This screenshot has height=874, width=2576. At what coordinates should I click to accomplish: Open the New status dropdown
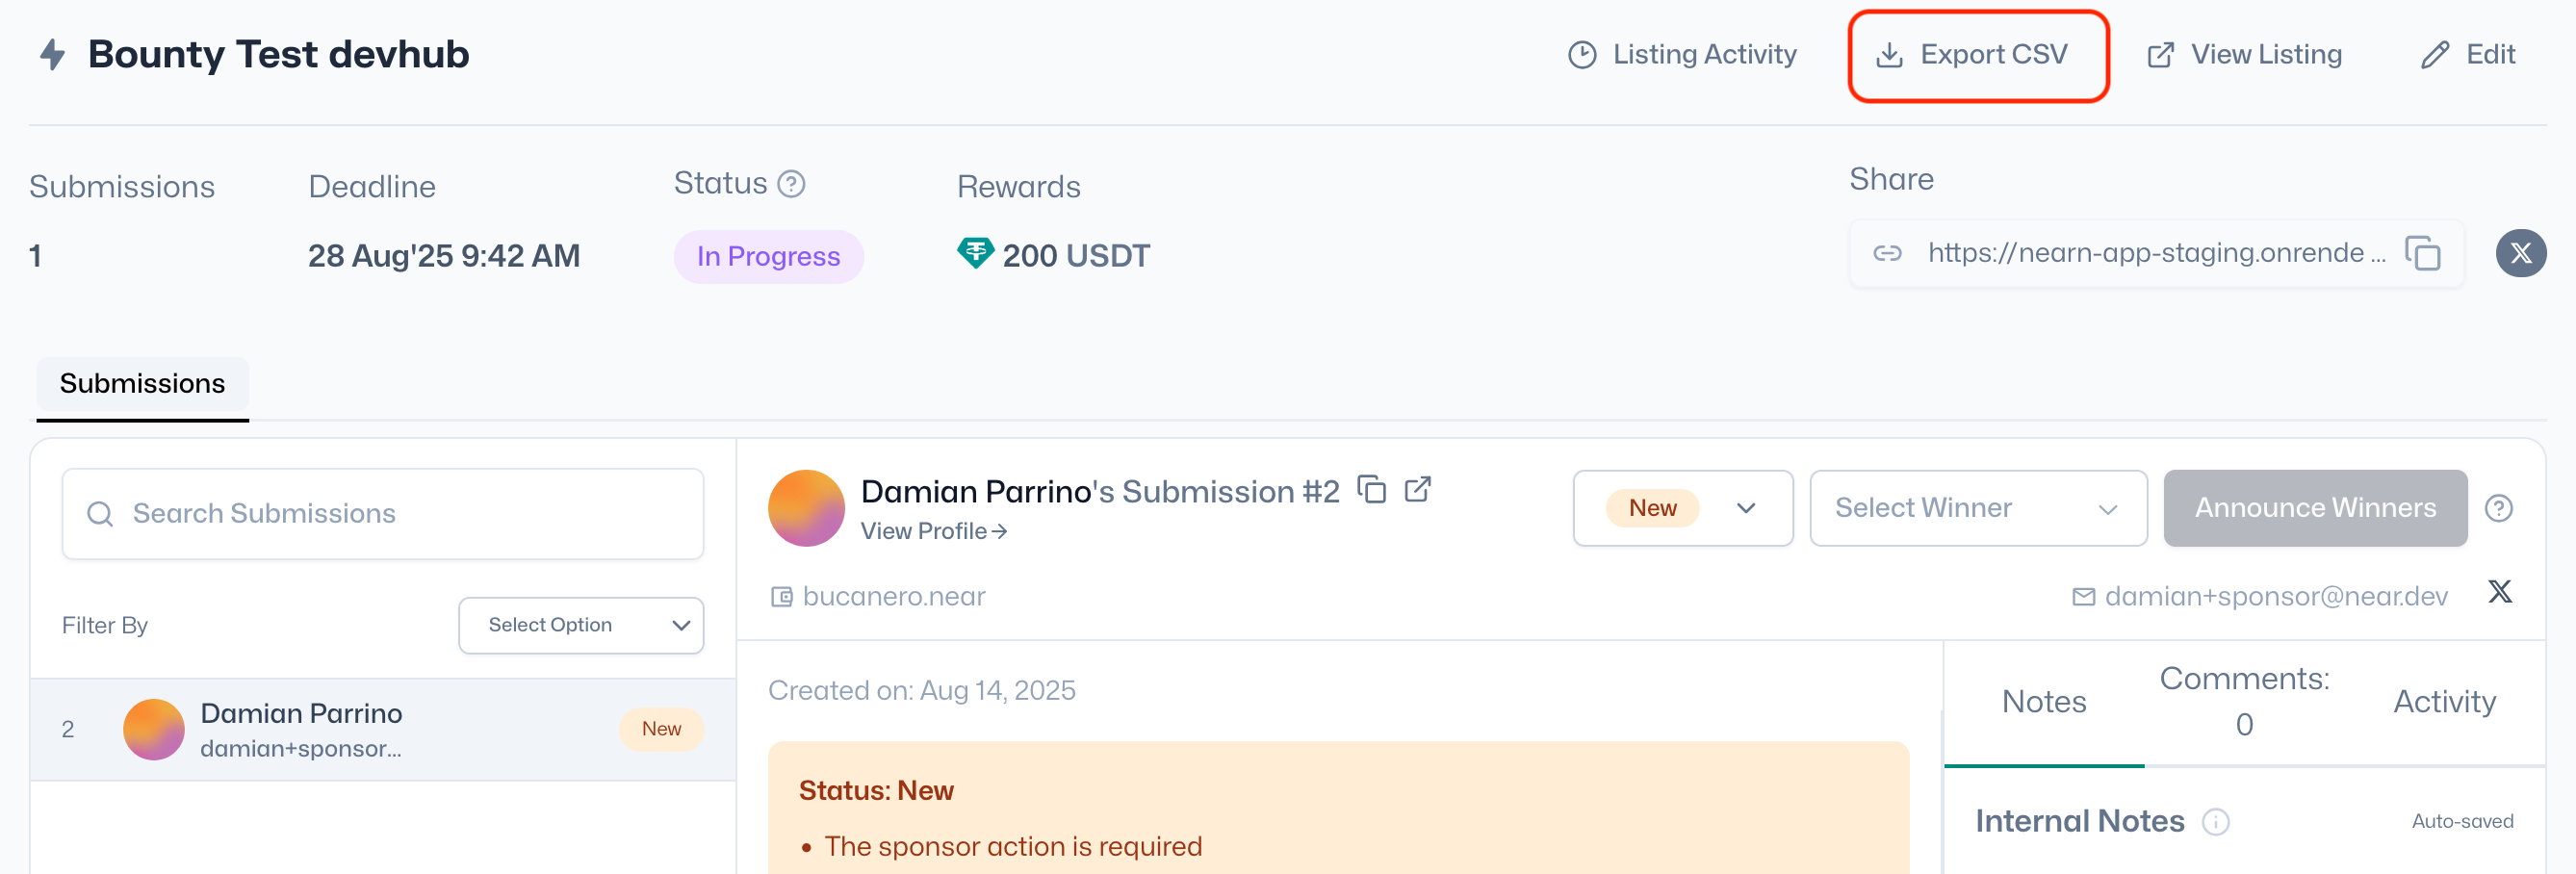pos(1682,509)
